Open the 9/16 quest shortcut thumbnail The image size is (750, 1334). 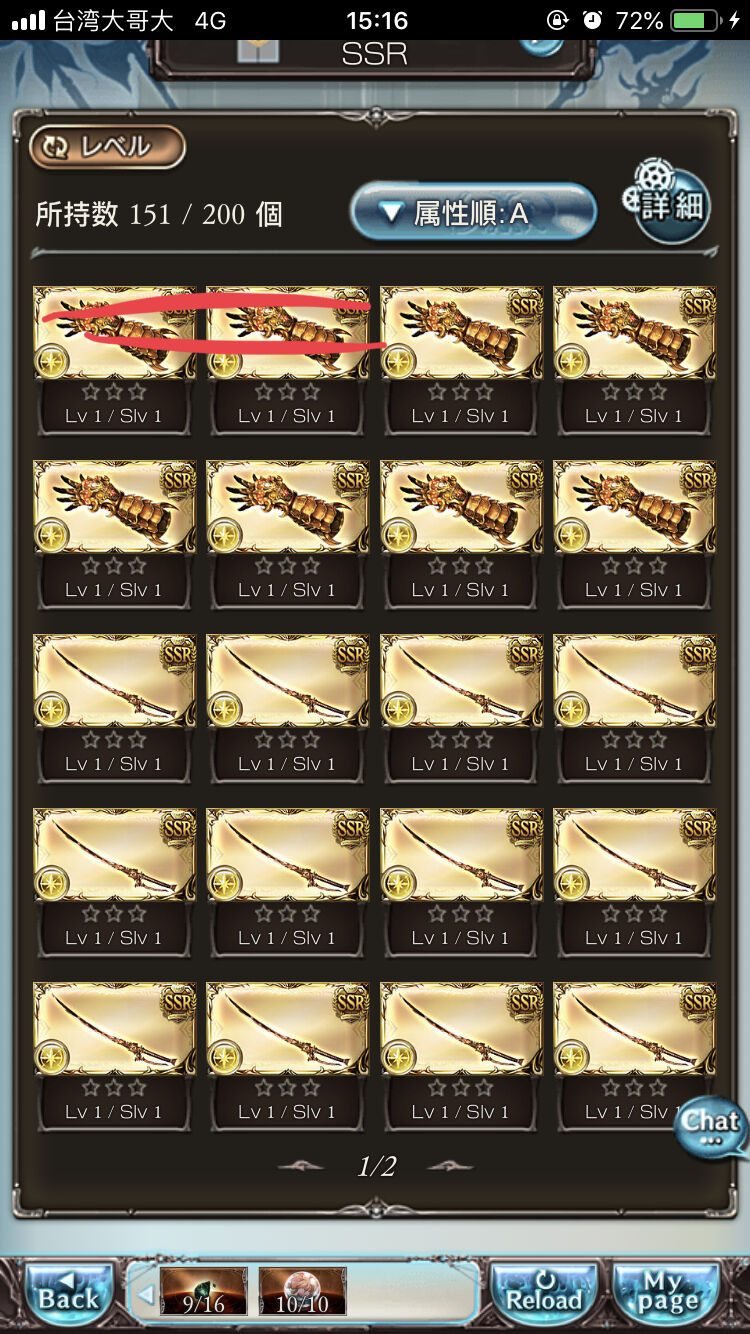click(203, 1291)
